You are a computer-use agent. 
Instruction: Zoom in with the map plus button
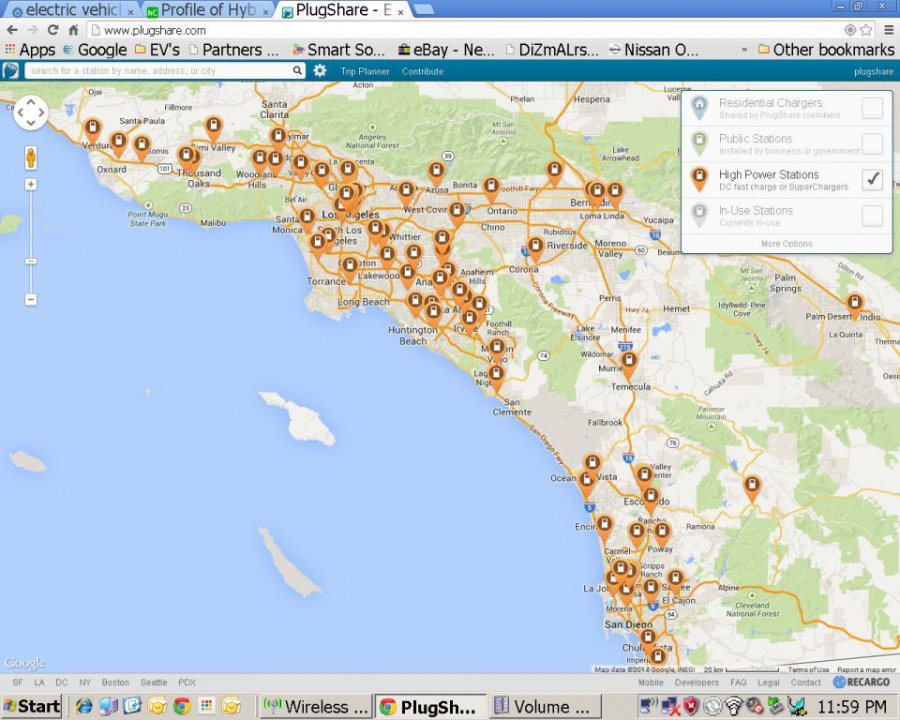pos(31,184)
